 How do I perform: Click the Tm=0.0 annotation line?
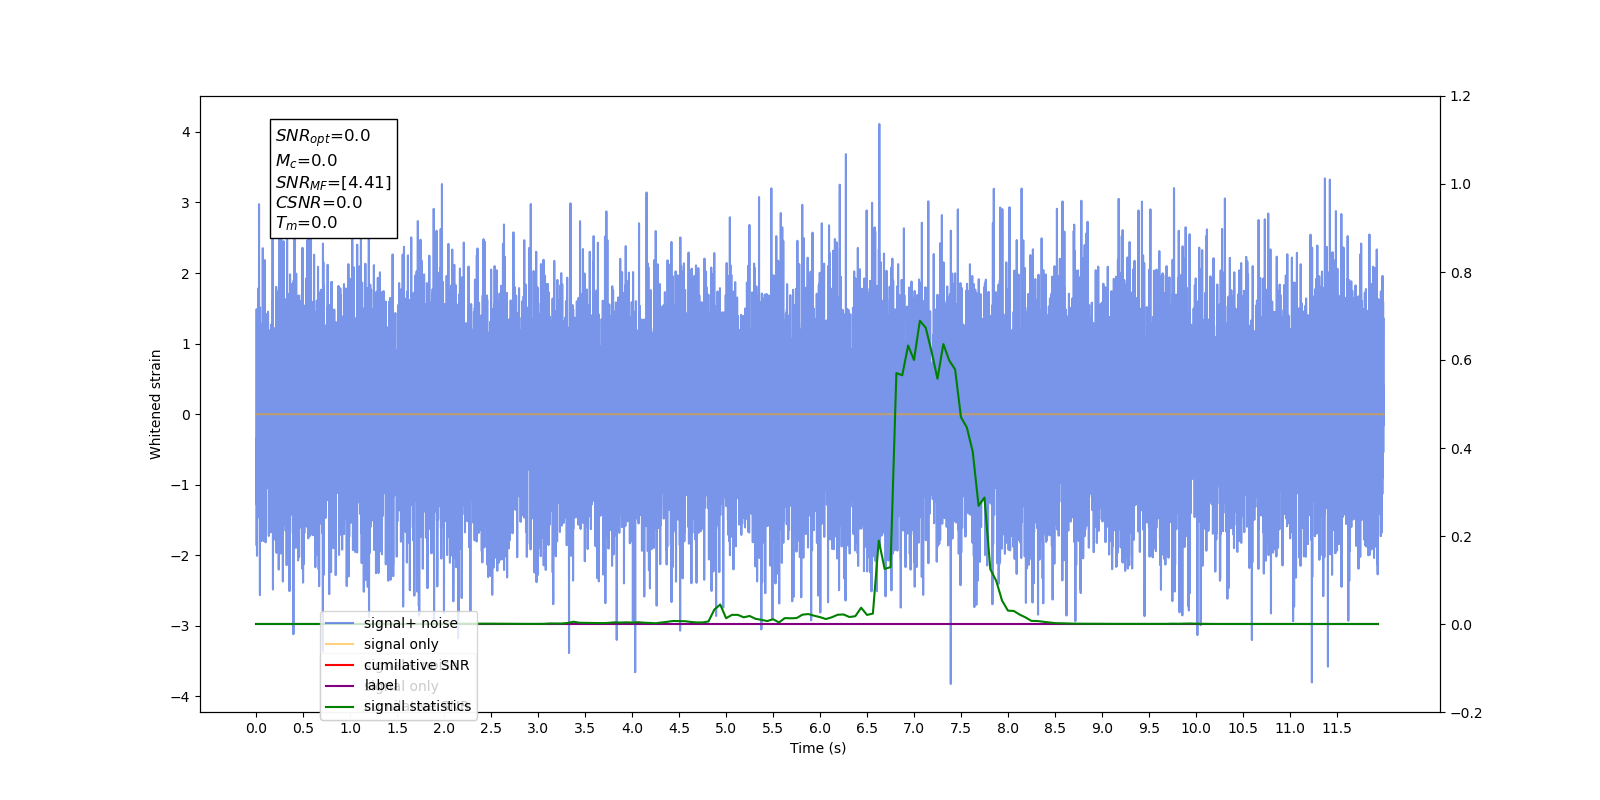click(306, 223)
